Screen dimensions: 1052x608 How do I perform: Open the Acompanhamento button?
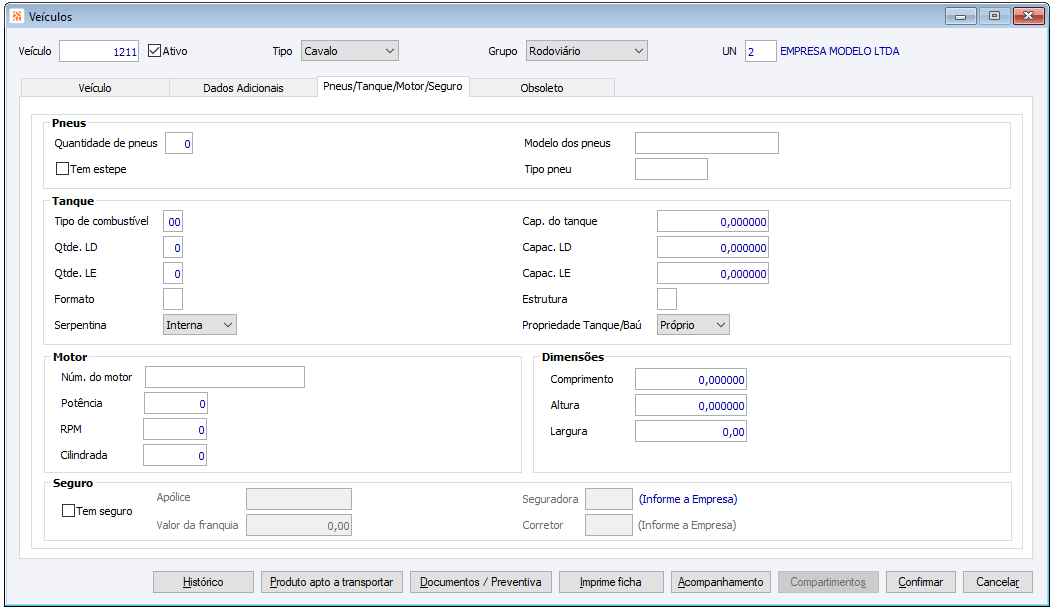click(721, 582)
